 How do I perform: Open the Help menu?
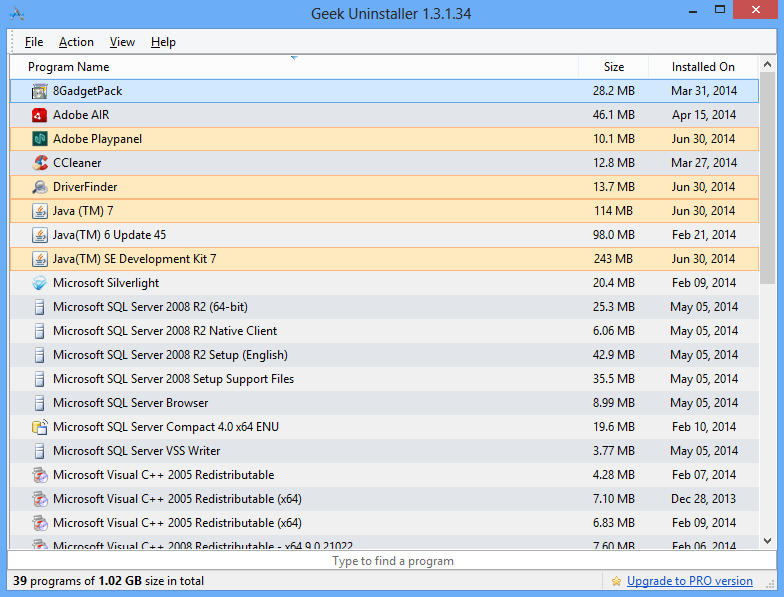(163, 42)
